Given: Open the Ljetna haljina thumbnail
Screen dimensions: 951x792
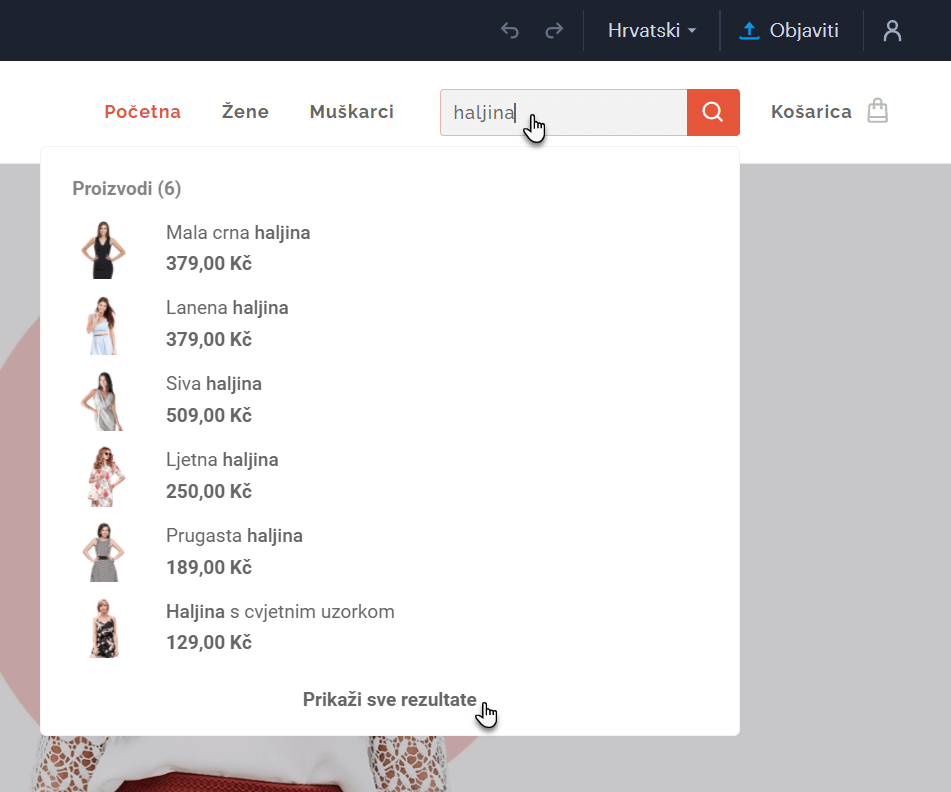Looking at the screenshot, I should (104, 477).
